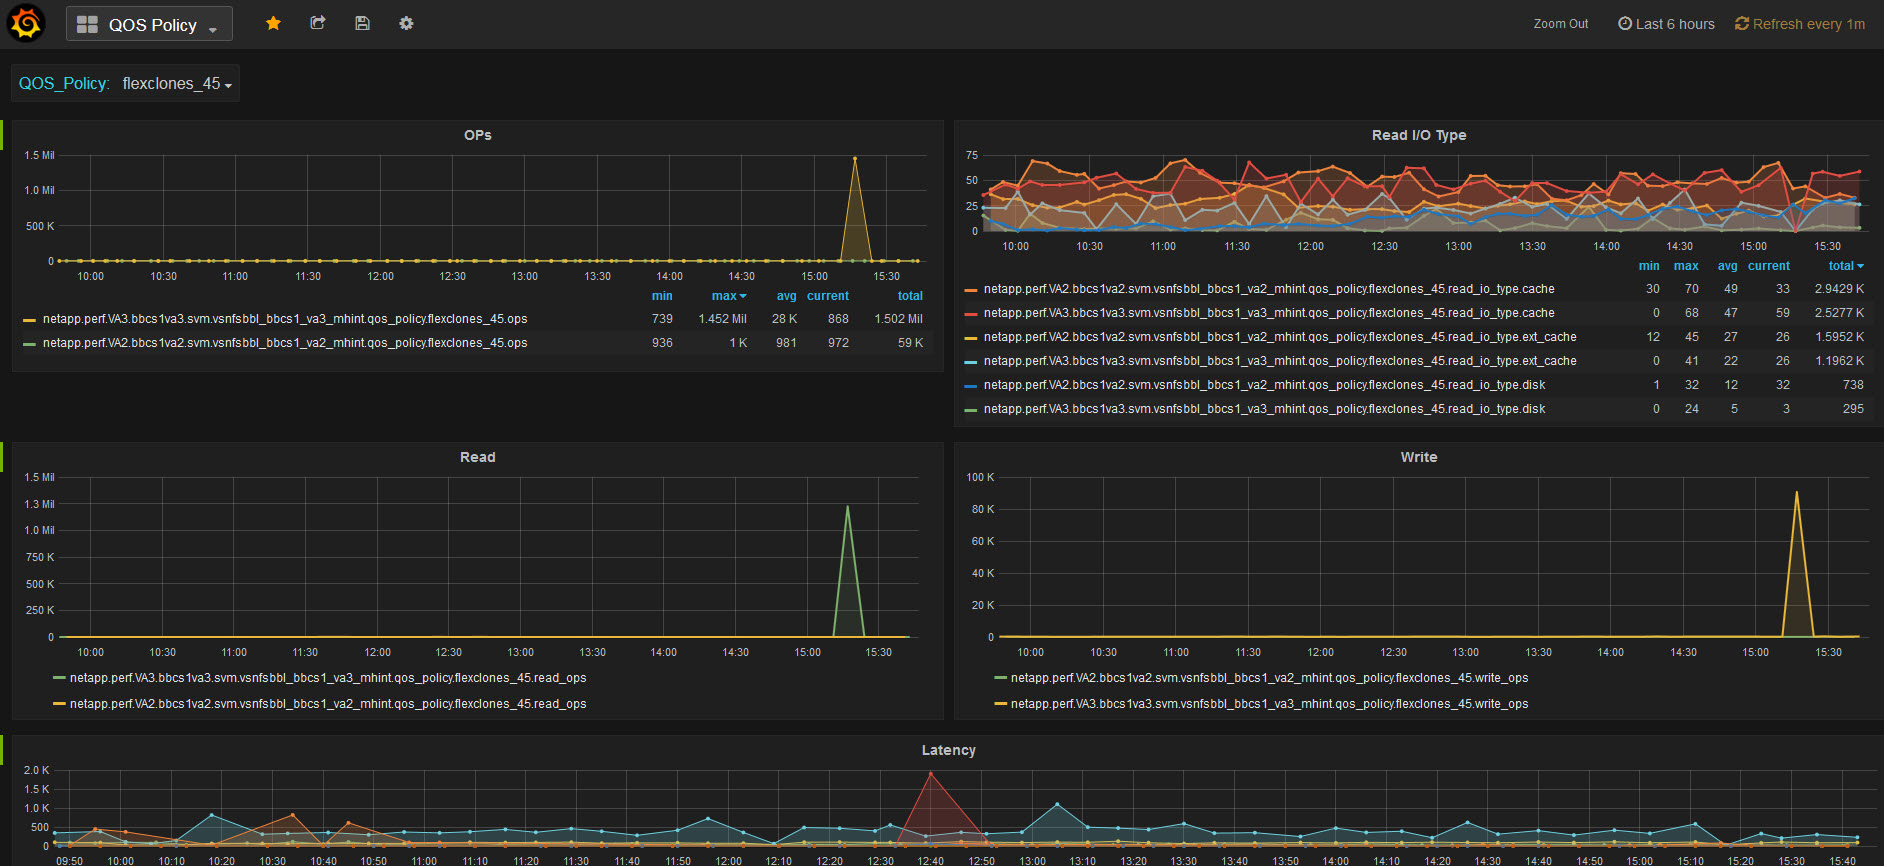This screenshot has width=1884, height=866.
Task: Open dashboard settings gear icon
Action: pos(406,23)
